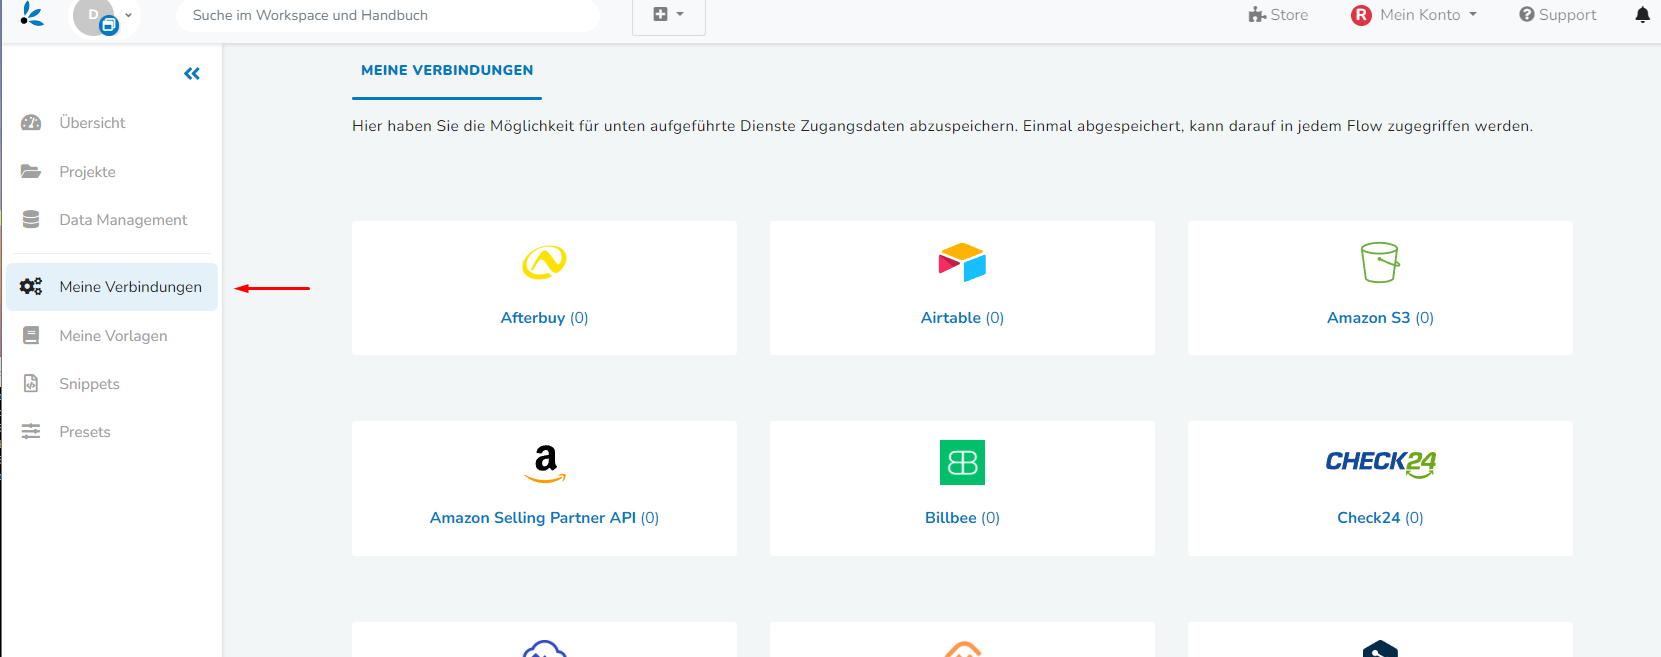Click the red R account icon
The height and width of the screenshot is (657, 1661).
tap(1361, 15)
